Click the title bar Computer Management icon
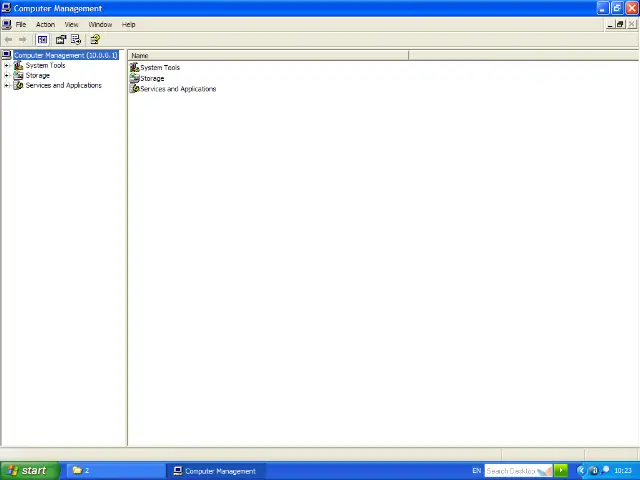 coord(6,8)
